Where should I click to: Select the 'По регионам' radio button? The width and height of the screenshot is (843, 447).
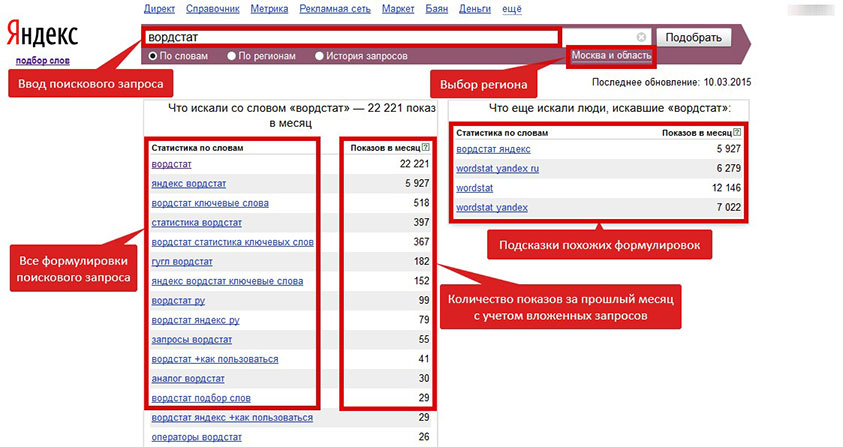coord(232,56)
